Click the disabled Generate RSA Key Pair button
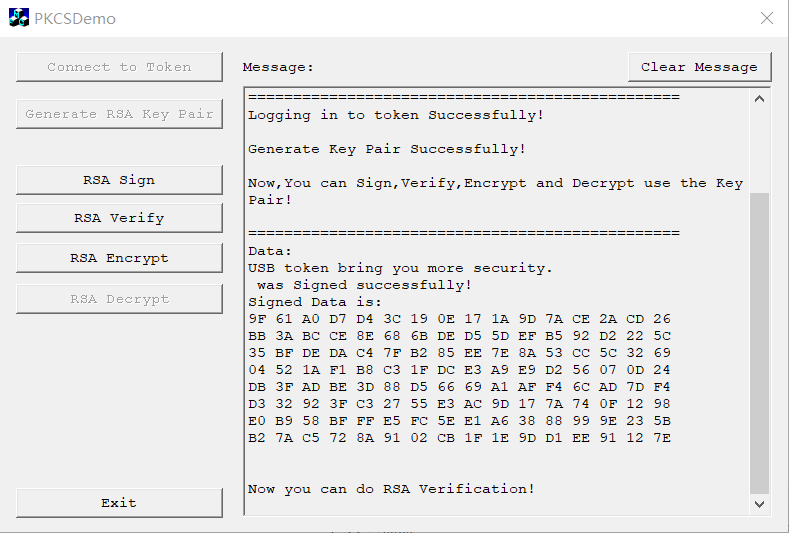This screenshot has height=533, width=789. 119,114
